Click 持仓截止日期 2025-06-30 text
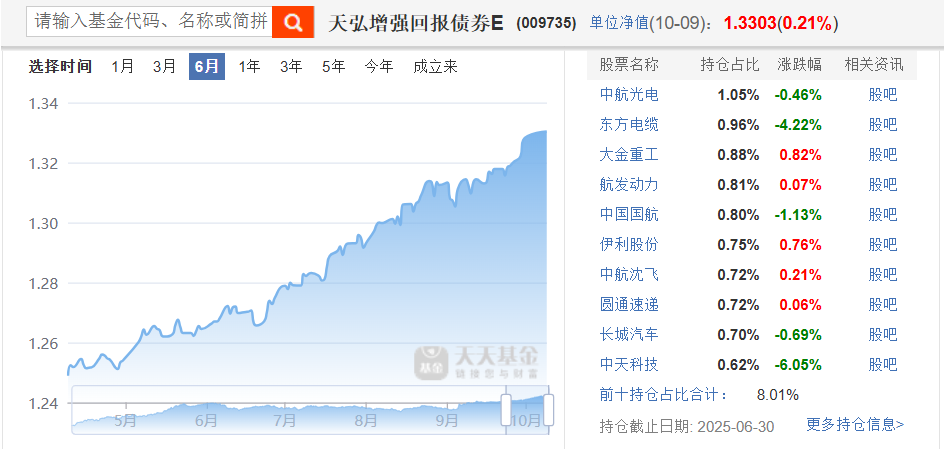Image resolution: width=944 pixels, height=449 pixels. [687, 426]
